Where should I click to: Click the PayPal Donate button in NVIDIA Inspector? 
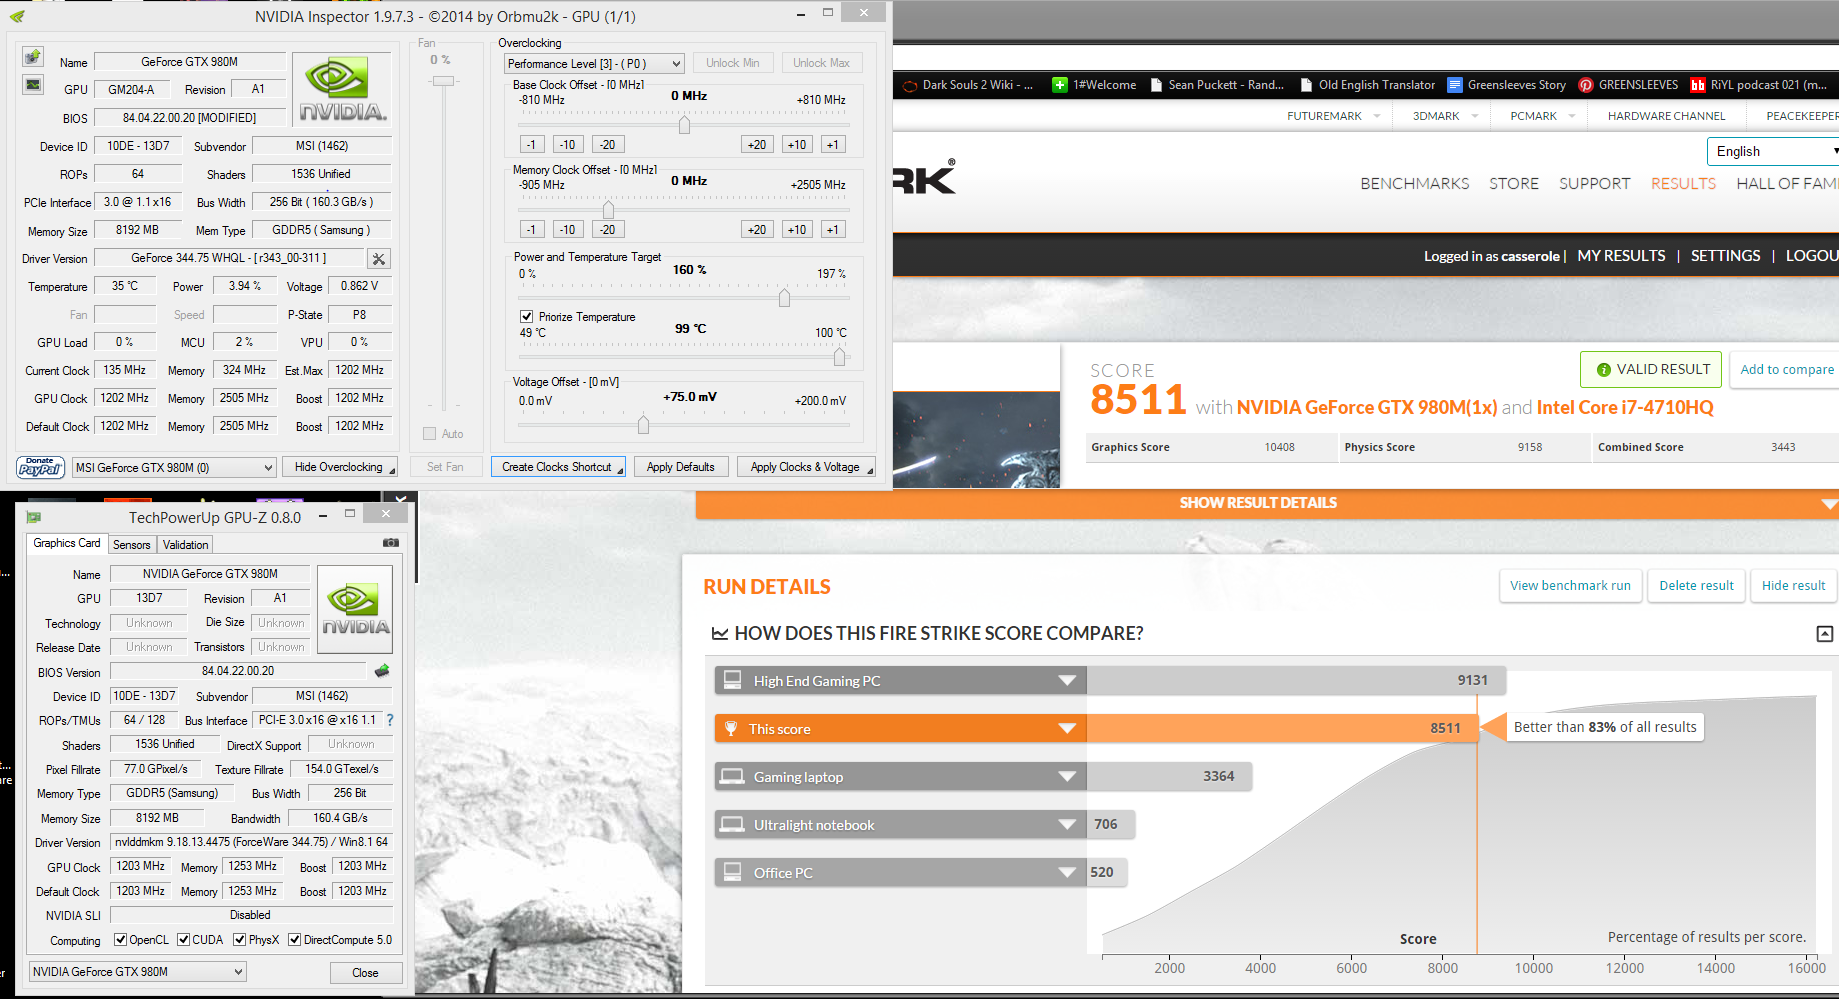41,467
